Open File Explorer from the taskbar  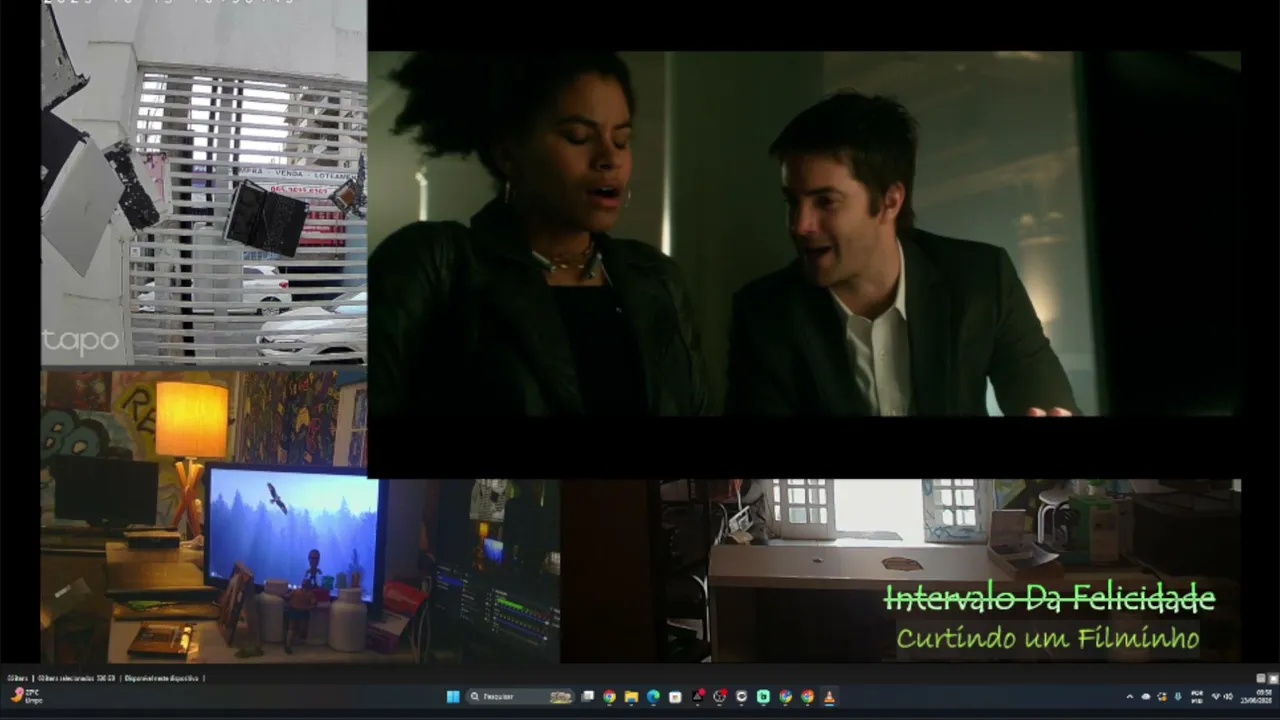[631, 697]
